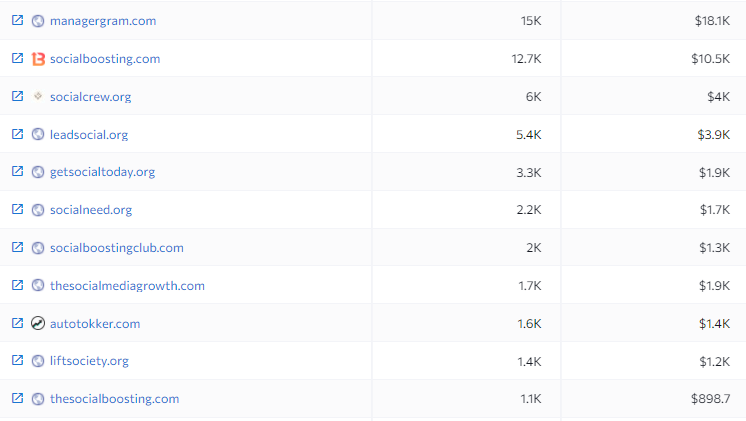
Task: Select the thesocialboosting.com link
Action: pyautogui.click(x=114, y=399)
